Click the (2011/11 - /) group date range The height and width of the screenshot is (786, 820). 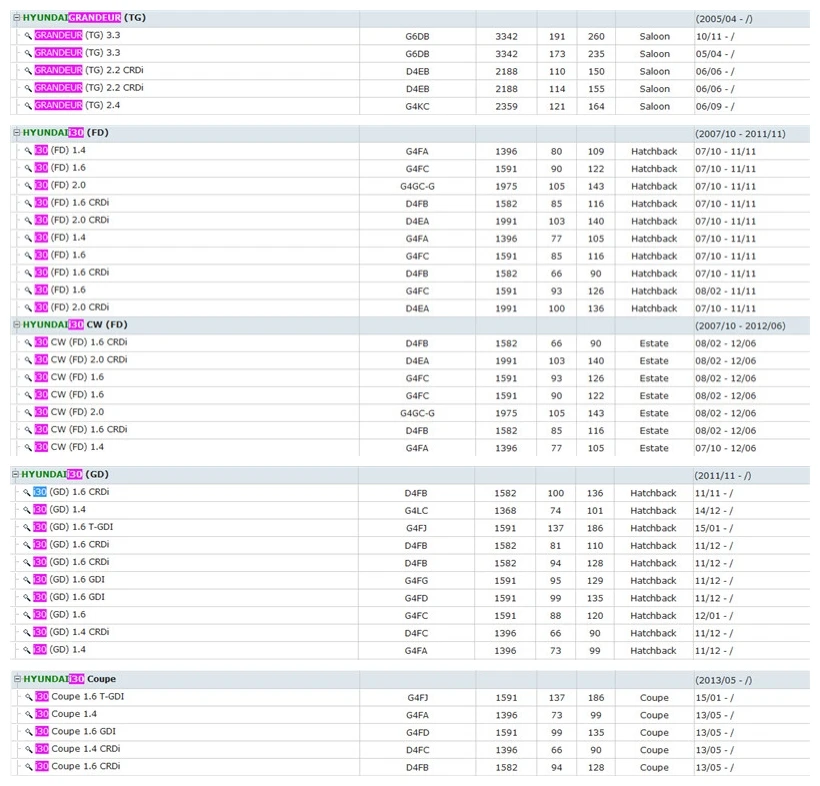pos(723,475)
